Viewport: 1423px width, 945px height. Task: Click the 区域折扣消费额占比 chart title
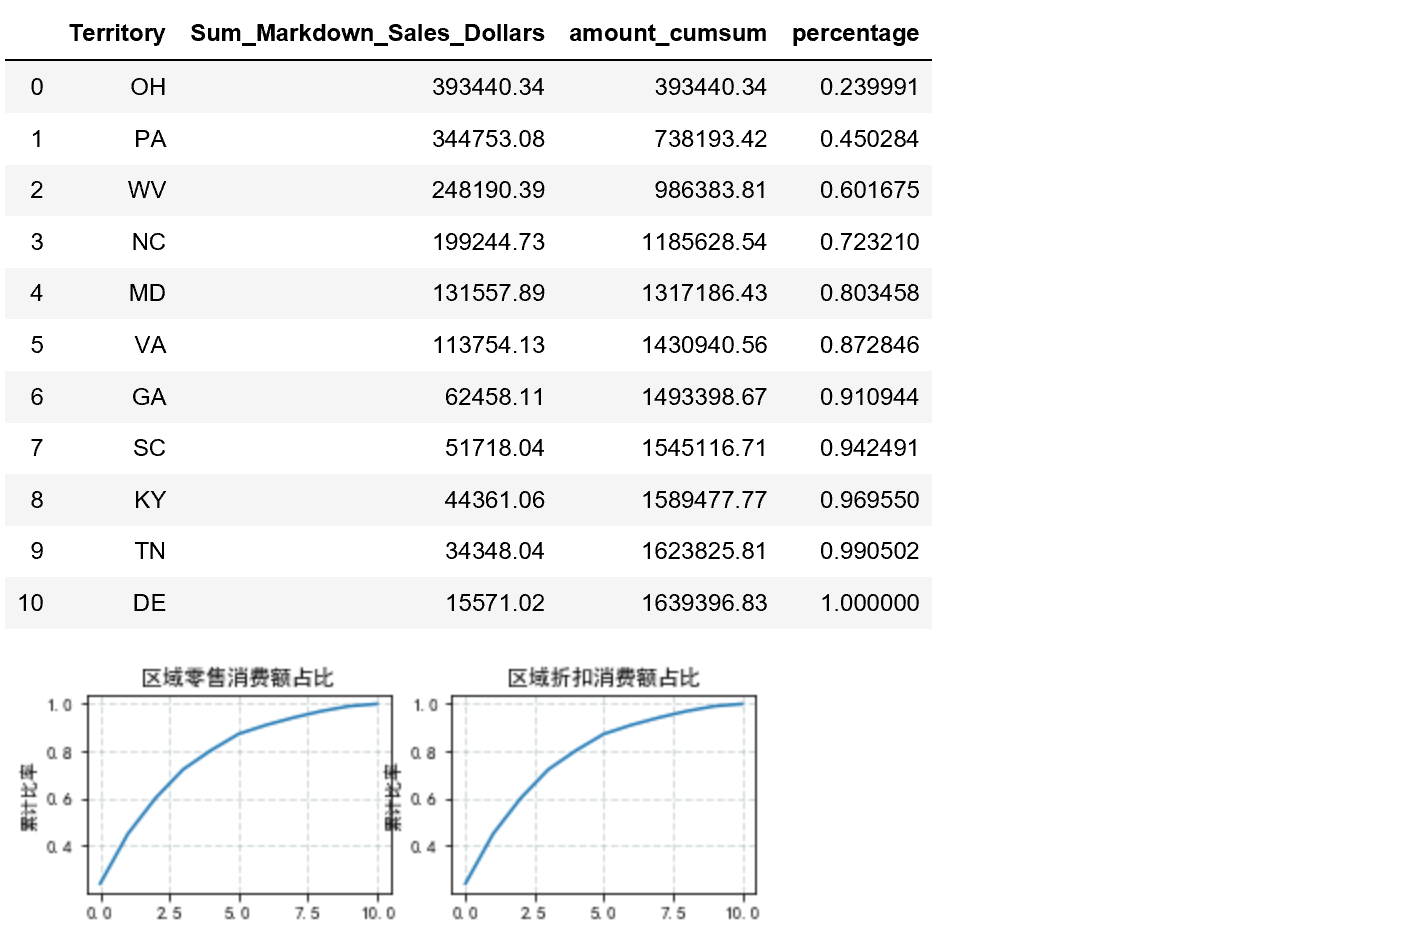pos(603,678)
